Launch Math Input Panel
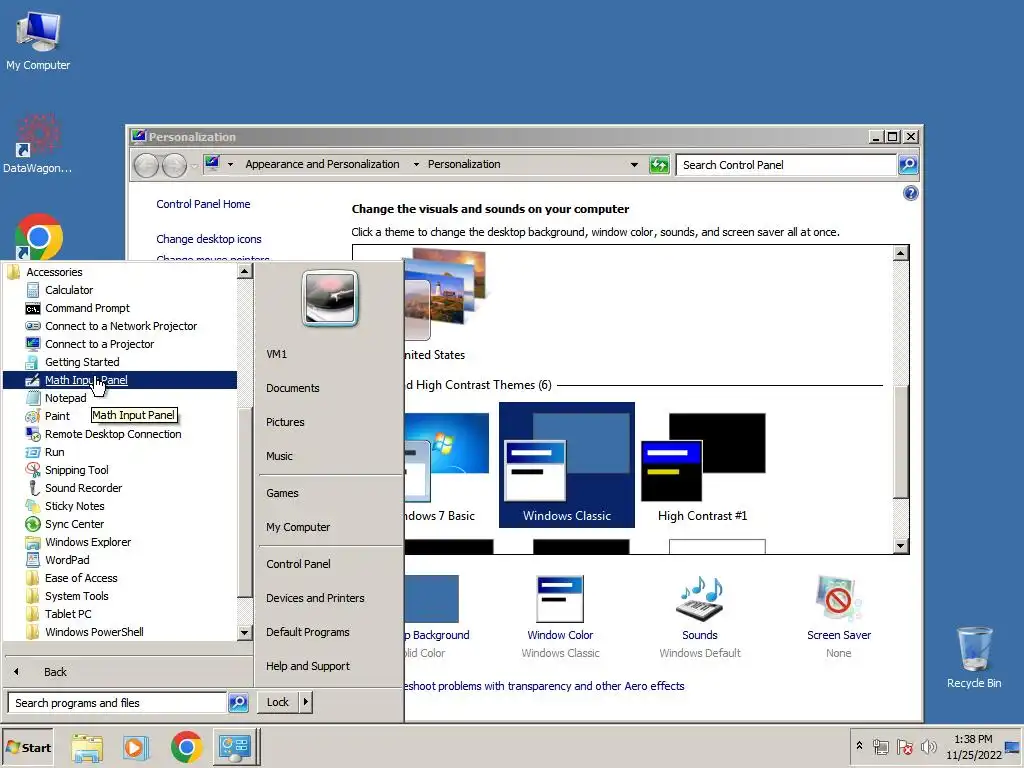1024x768 pixels. 120,380
